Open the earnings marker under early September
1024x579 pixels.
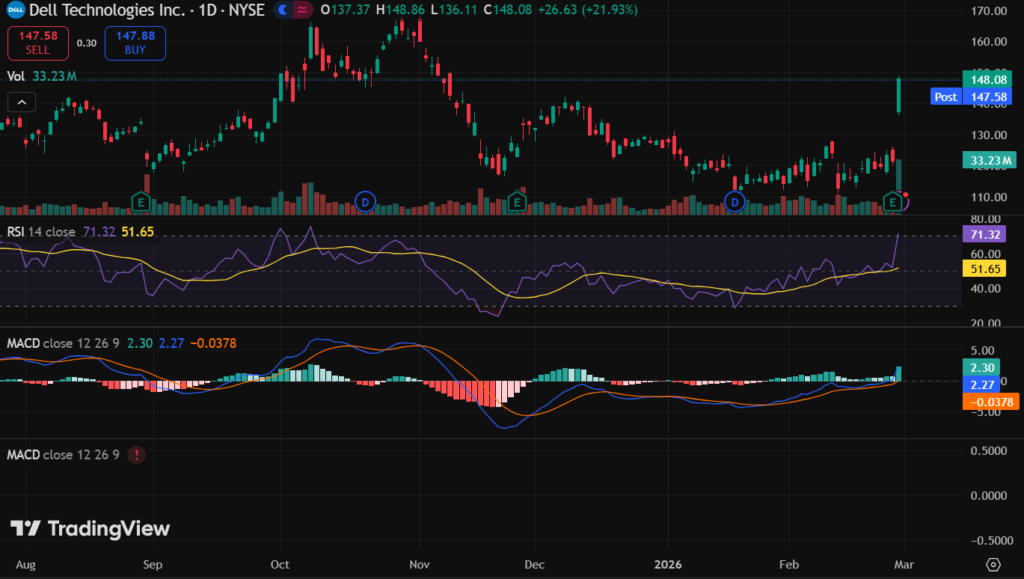[x=143, y=203]
